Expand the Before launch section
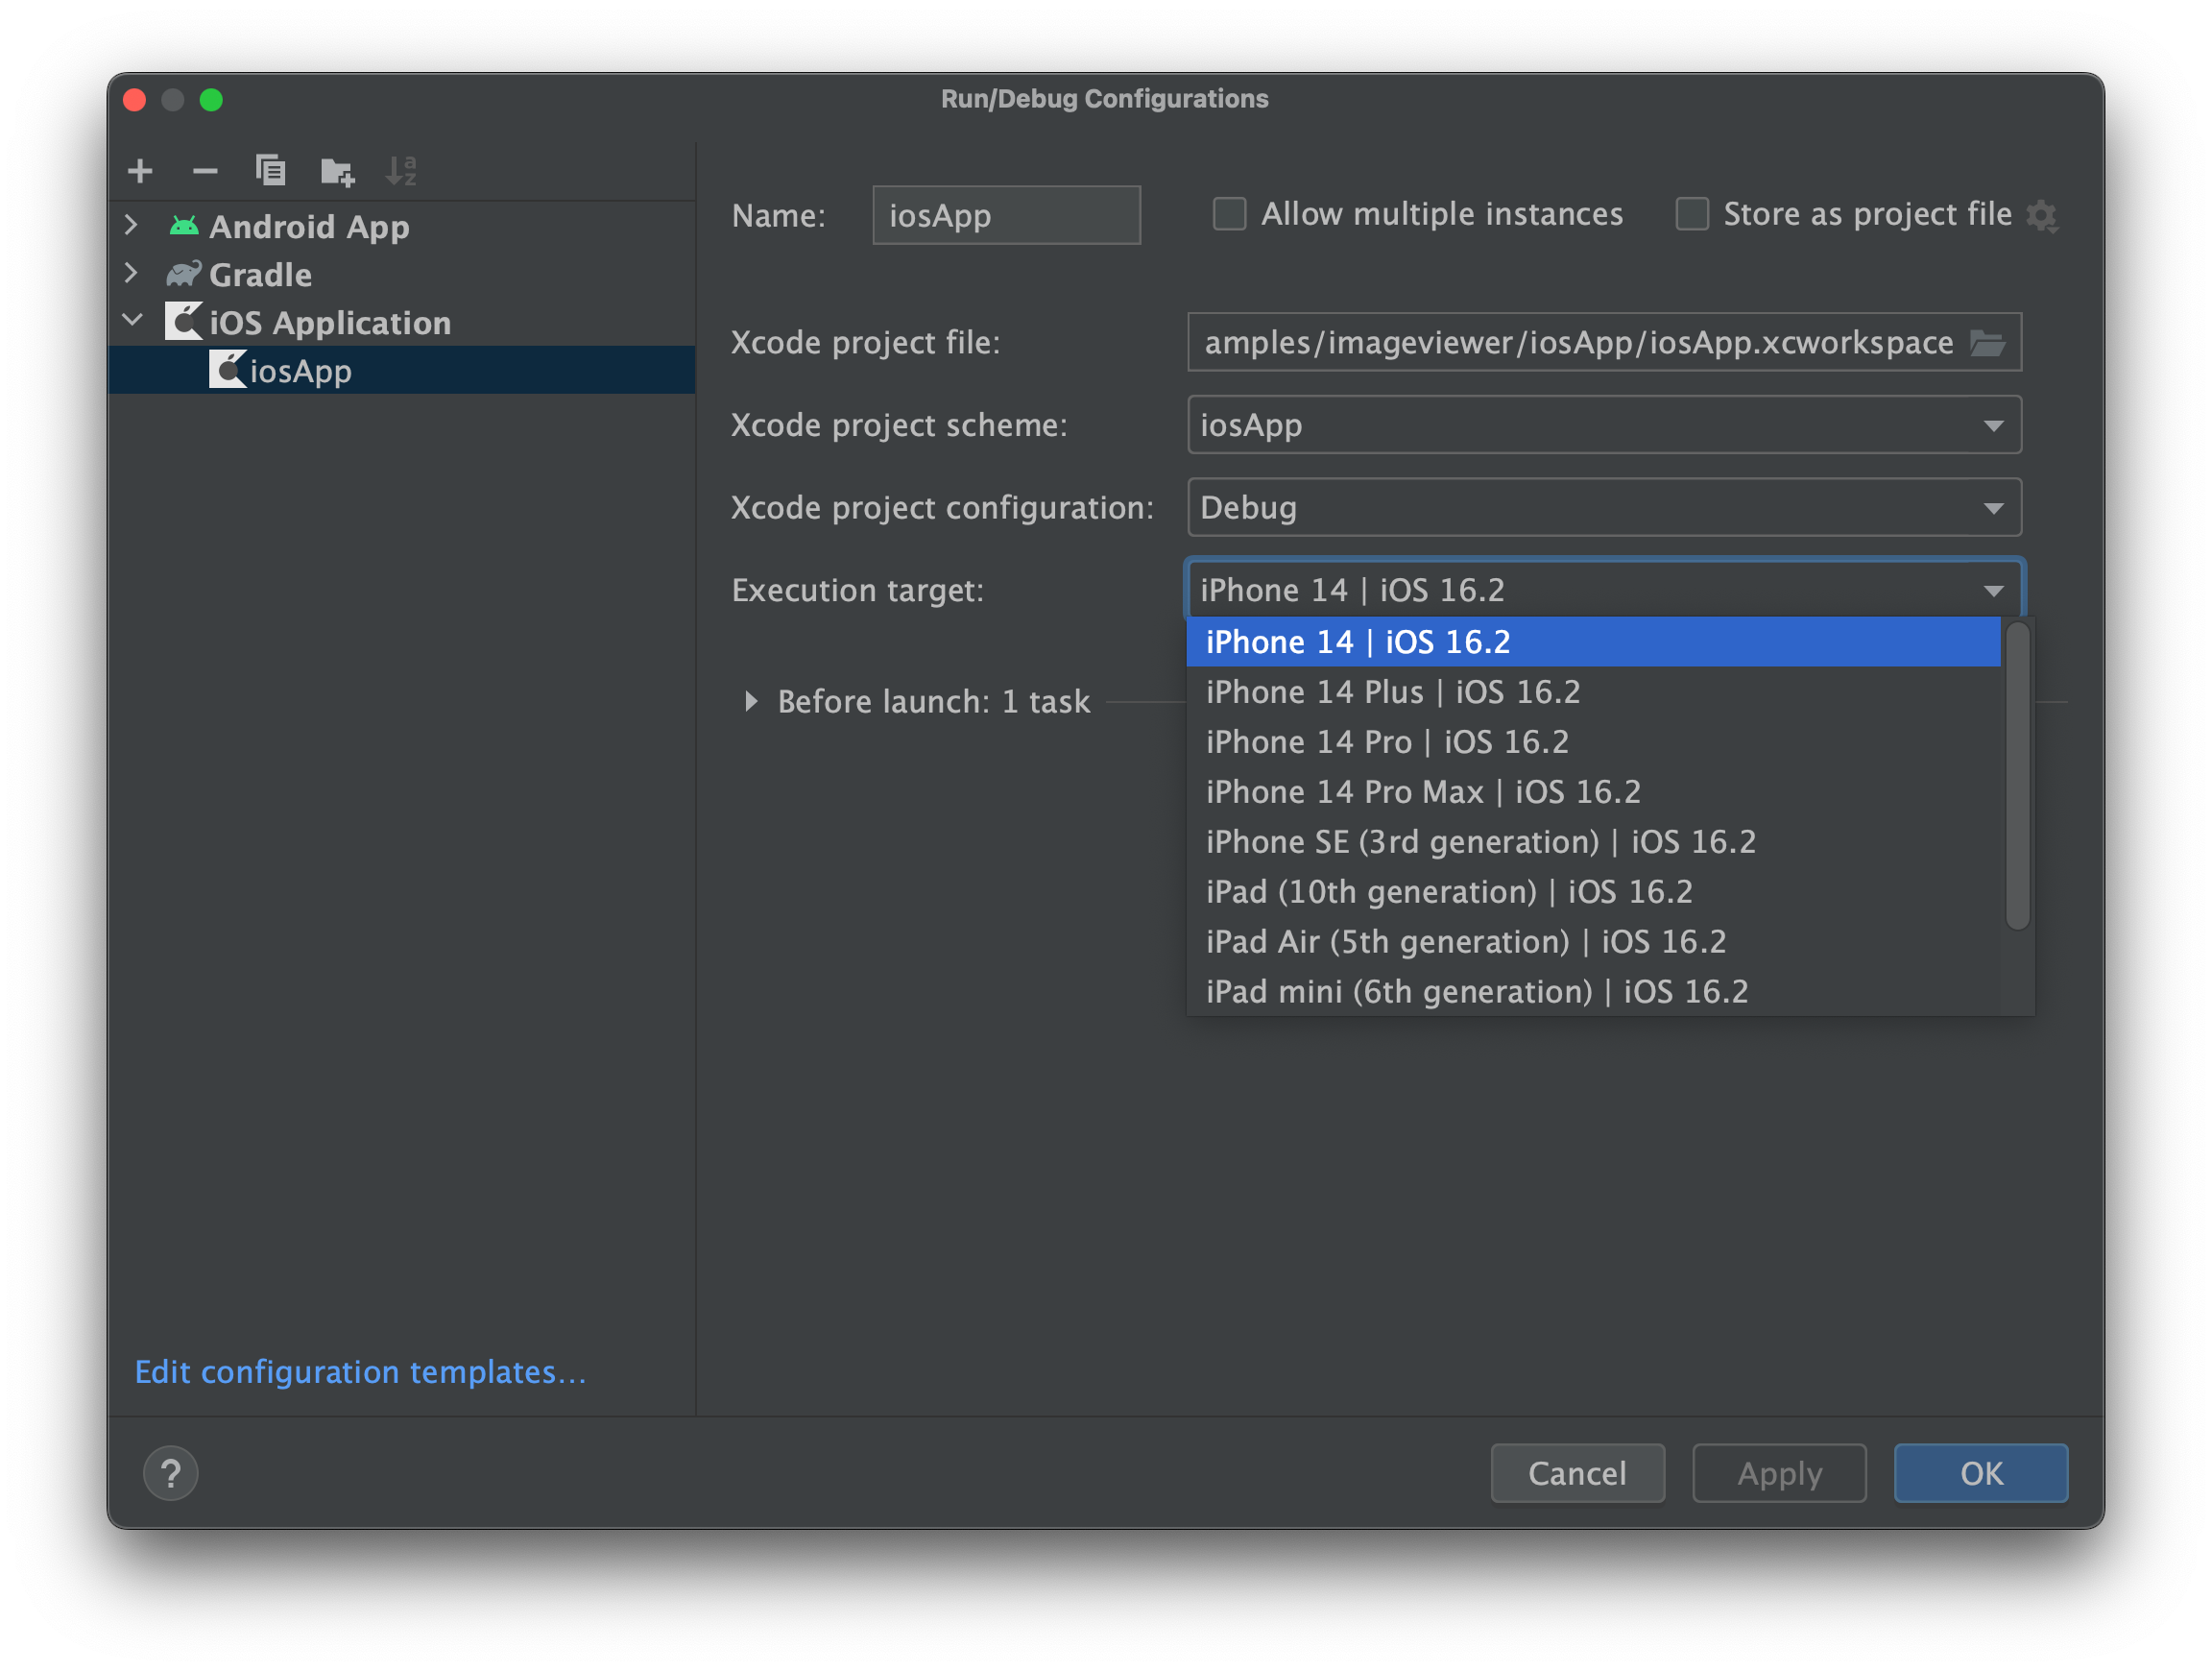 coord(751,701)
